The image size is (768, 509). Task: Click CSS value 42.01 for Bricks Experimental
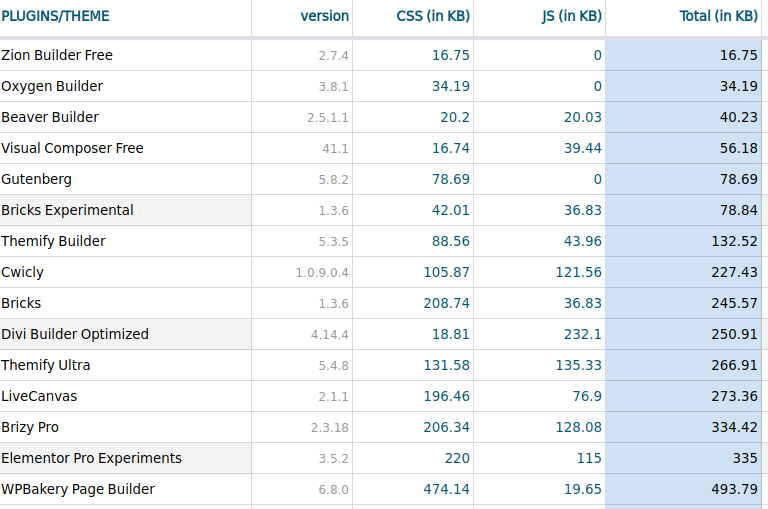tap(451, 210)
